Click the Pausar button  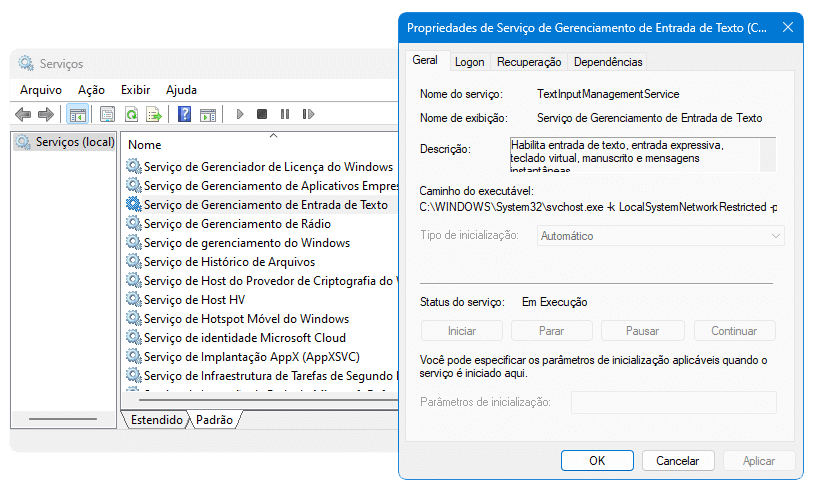[x=642, y=331]
